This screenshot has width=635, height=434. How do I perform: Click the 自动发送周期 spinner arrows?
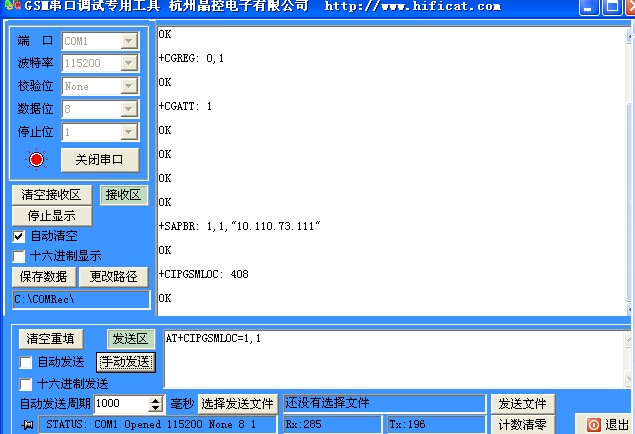click(x=156, y=404)
